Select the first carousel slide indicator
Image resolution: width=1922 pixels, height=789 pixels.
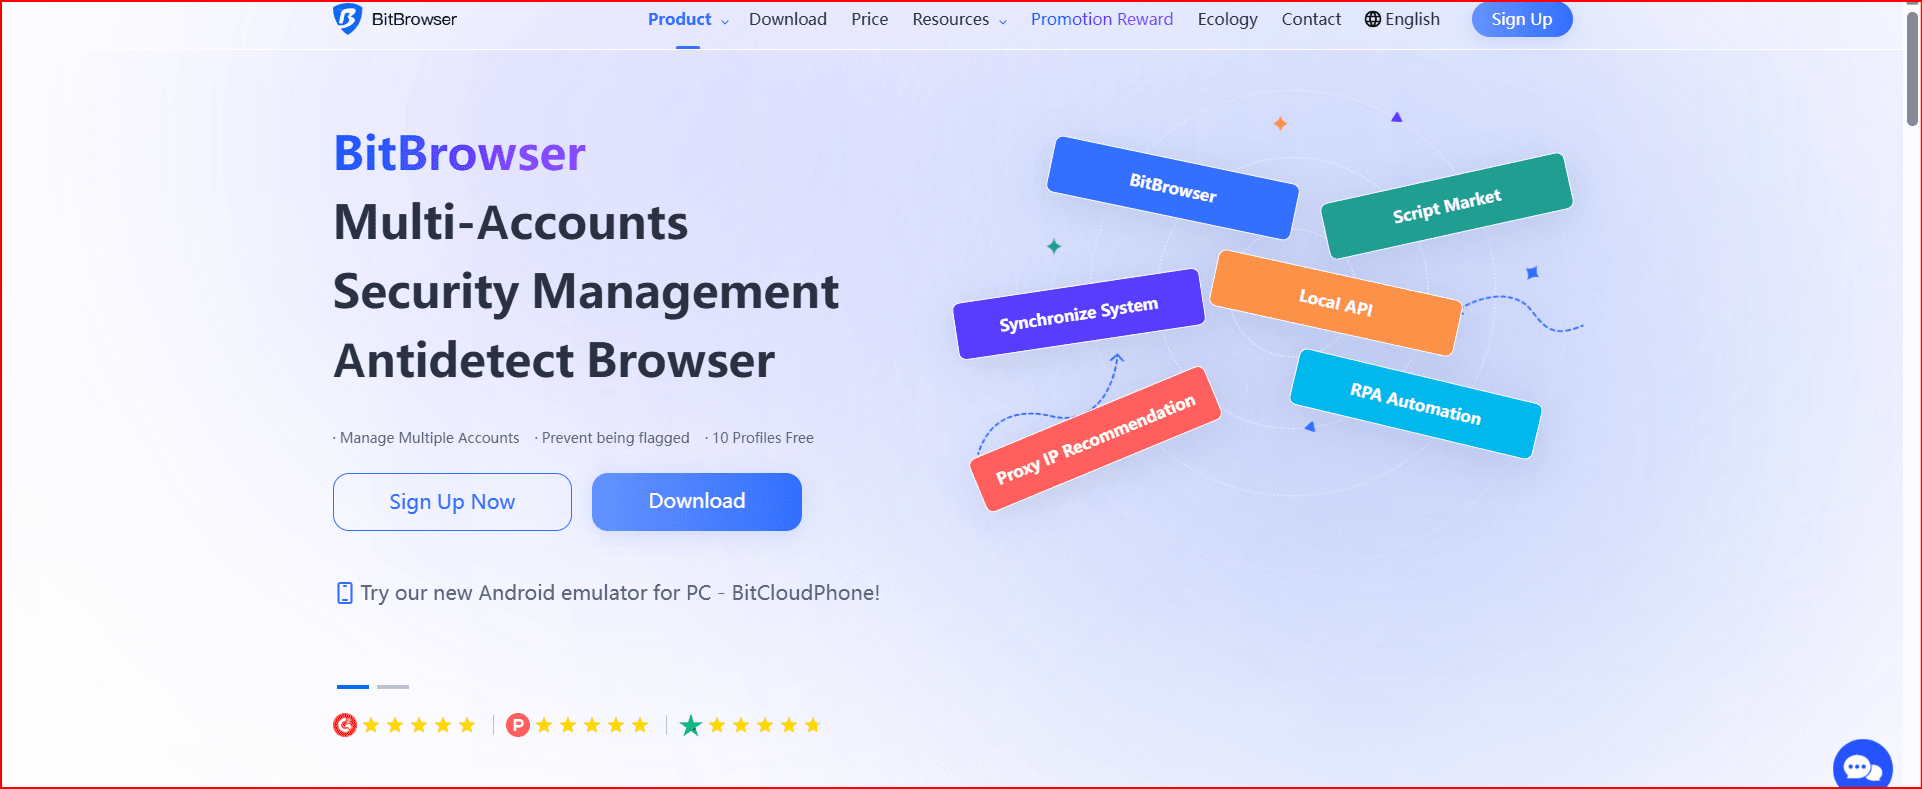(x=353, y=687)
